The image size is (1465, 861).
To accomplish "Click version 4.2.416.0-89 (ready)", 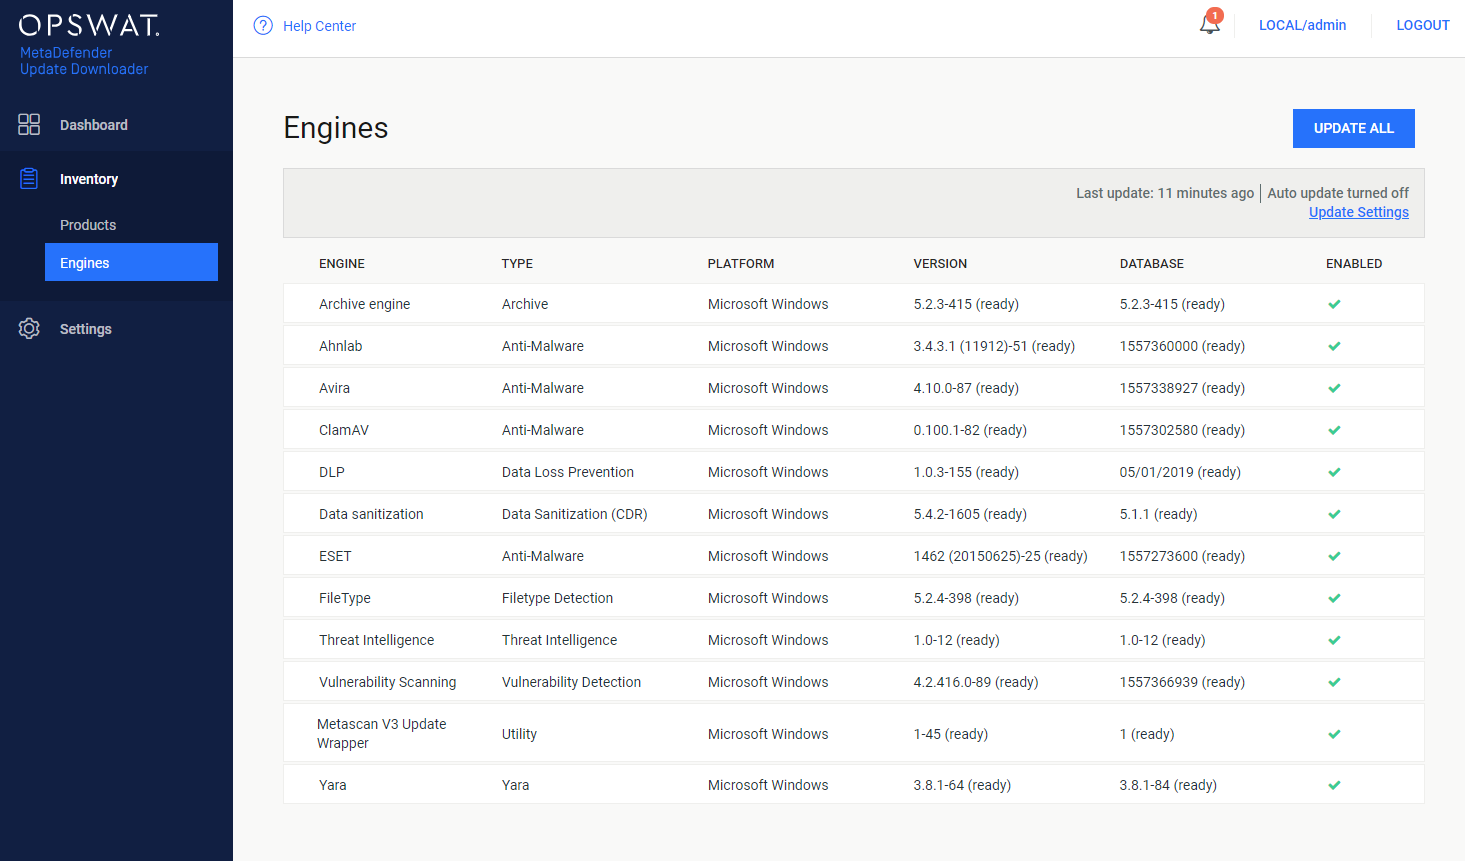I will tap(976, 682).
